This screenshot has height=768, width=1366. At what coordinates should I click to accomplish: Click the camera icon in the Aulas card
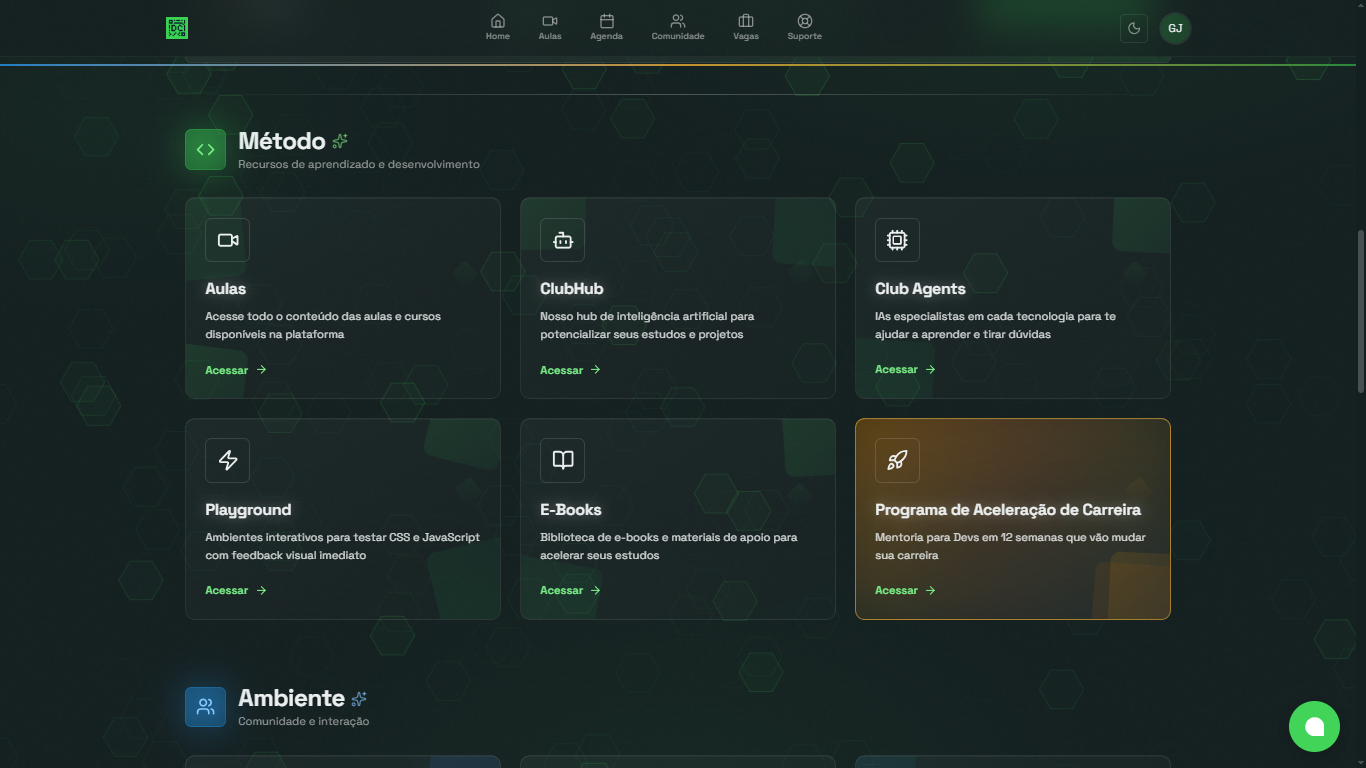[x=228, y=240]
